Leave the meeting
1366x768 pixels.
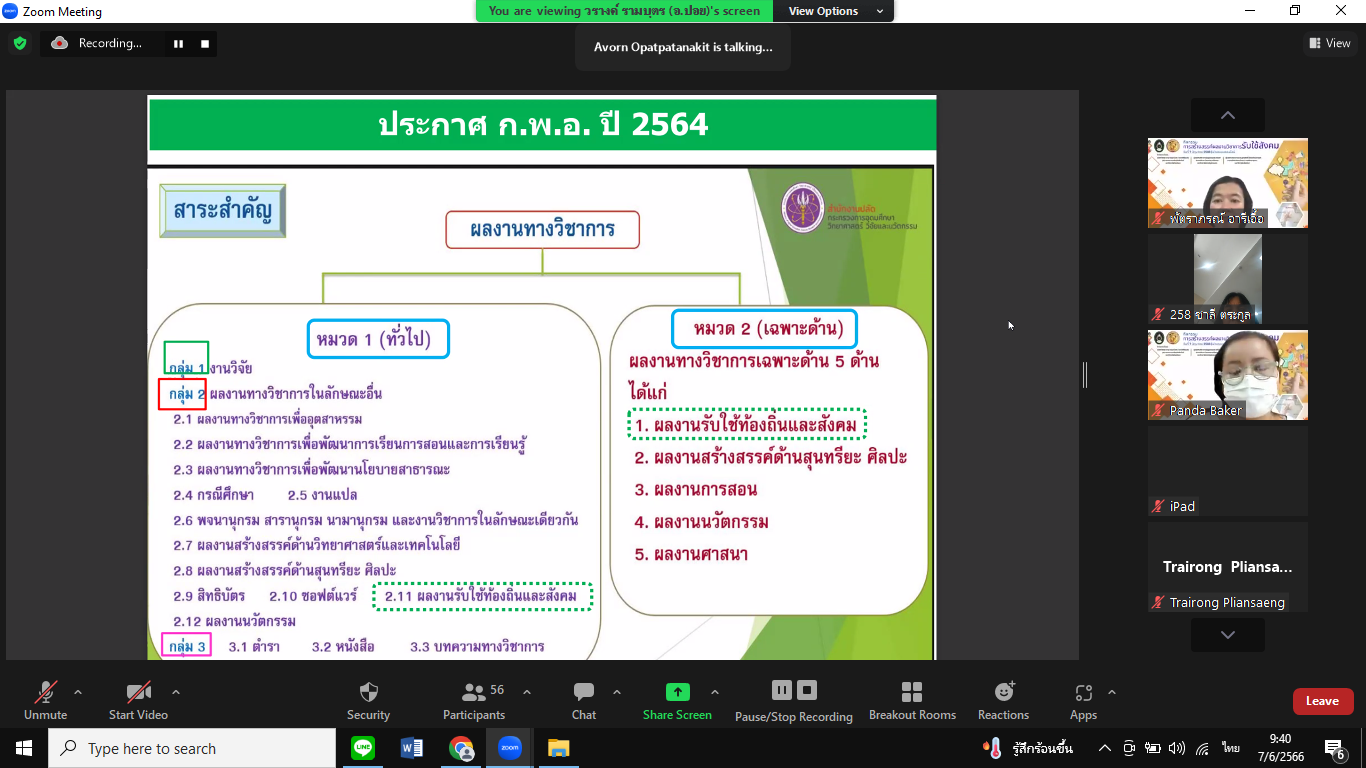1322,701
